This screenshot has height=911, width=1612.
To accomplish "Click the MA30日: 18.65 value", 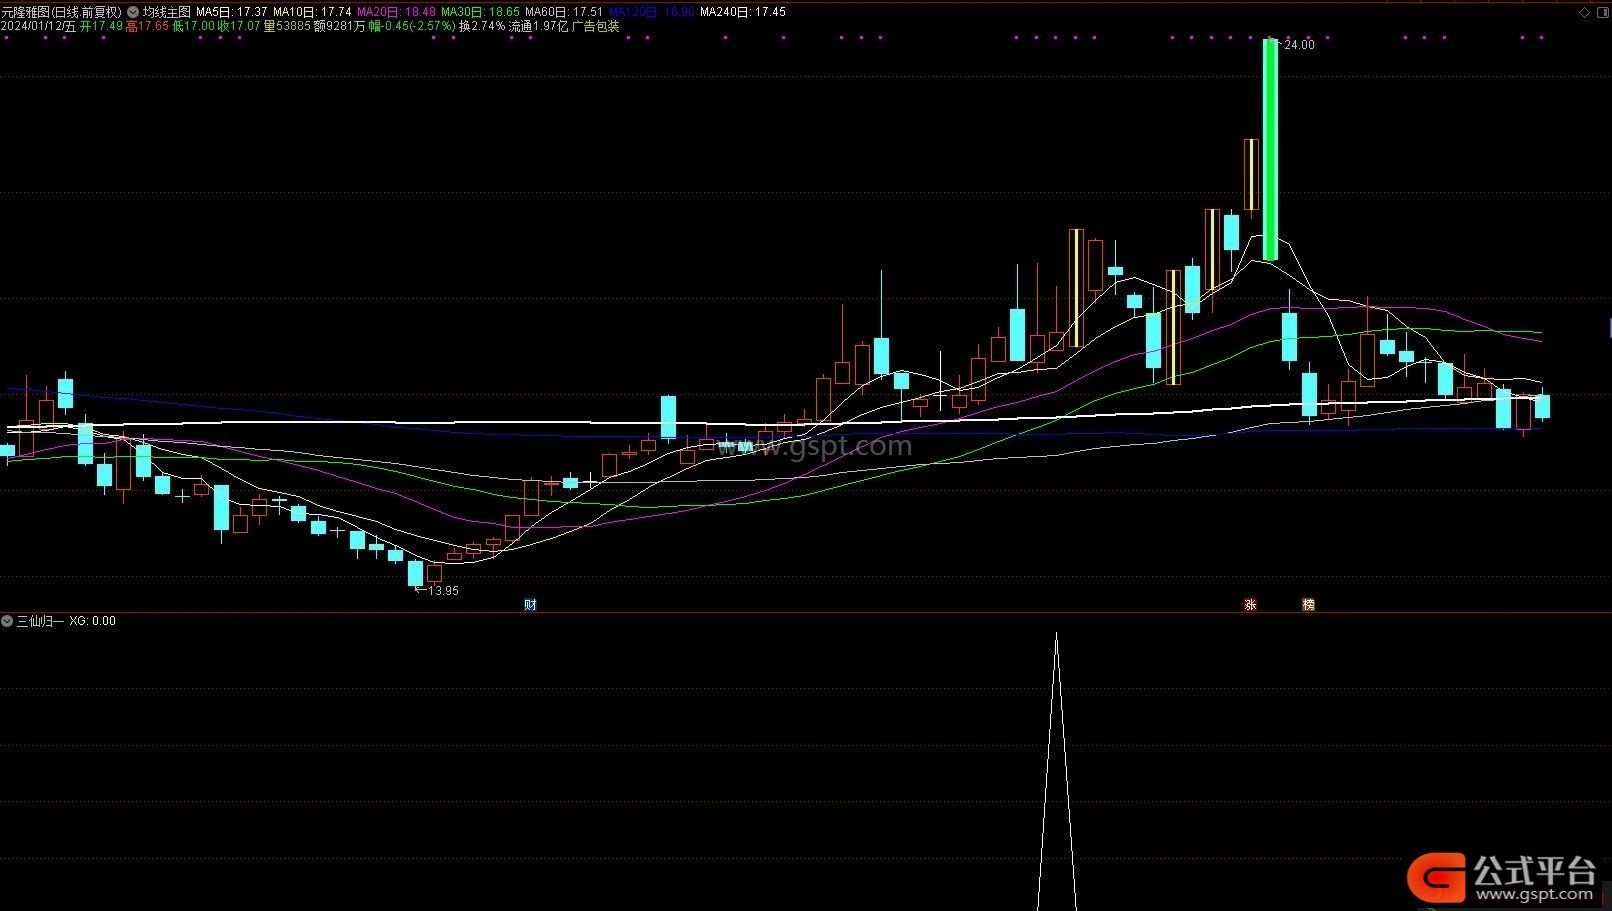I will coord(480,12).
